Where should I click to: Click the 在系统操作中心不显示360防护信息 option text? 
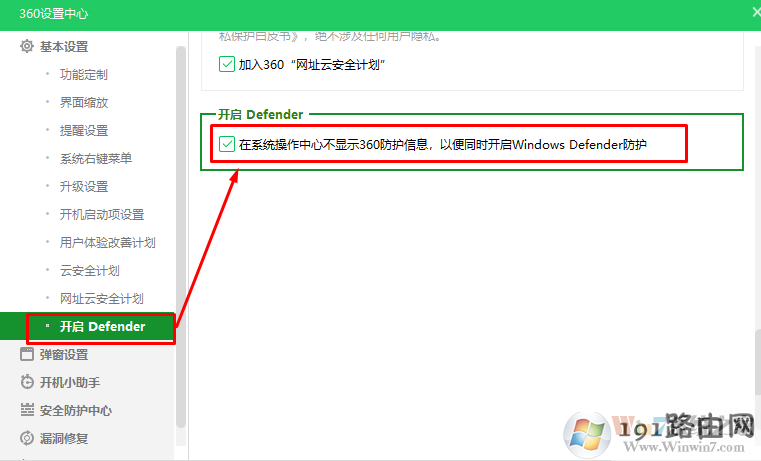[x=443, y=145]
